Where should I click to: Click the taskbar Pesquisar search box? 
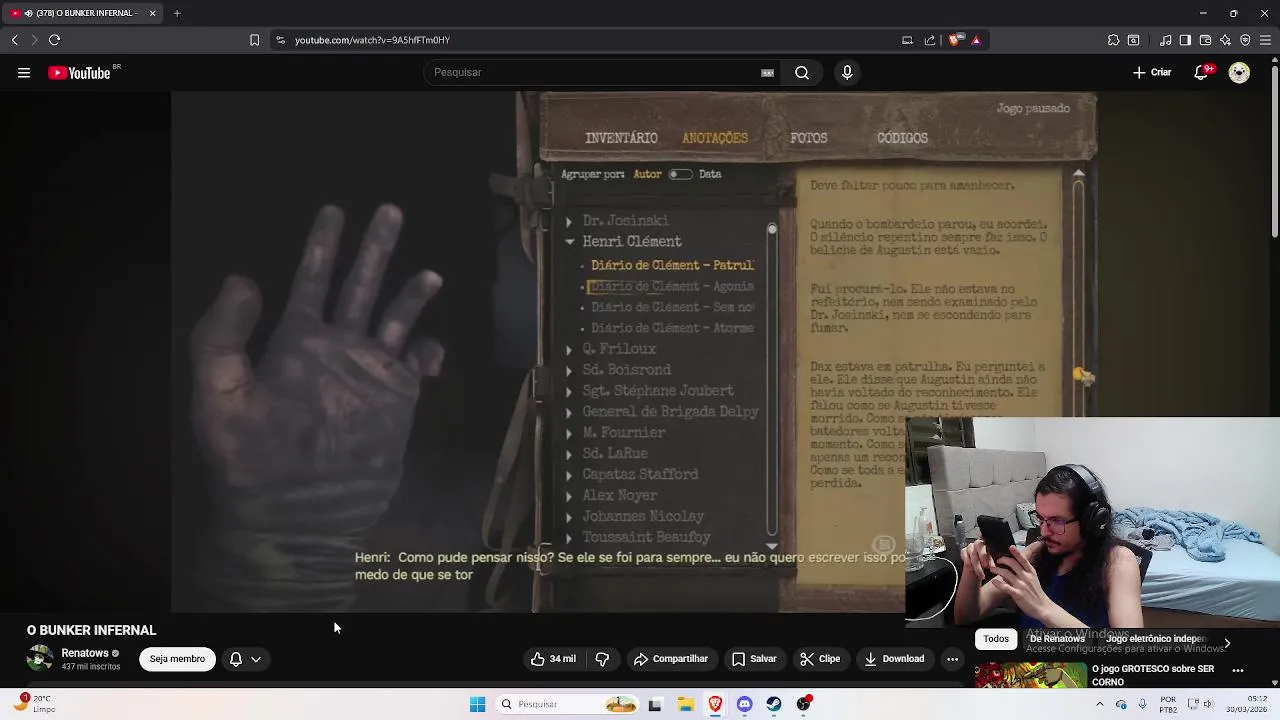click(x=568, y=704)
